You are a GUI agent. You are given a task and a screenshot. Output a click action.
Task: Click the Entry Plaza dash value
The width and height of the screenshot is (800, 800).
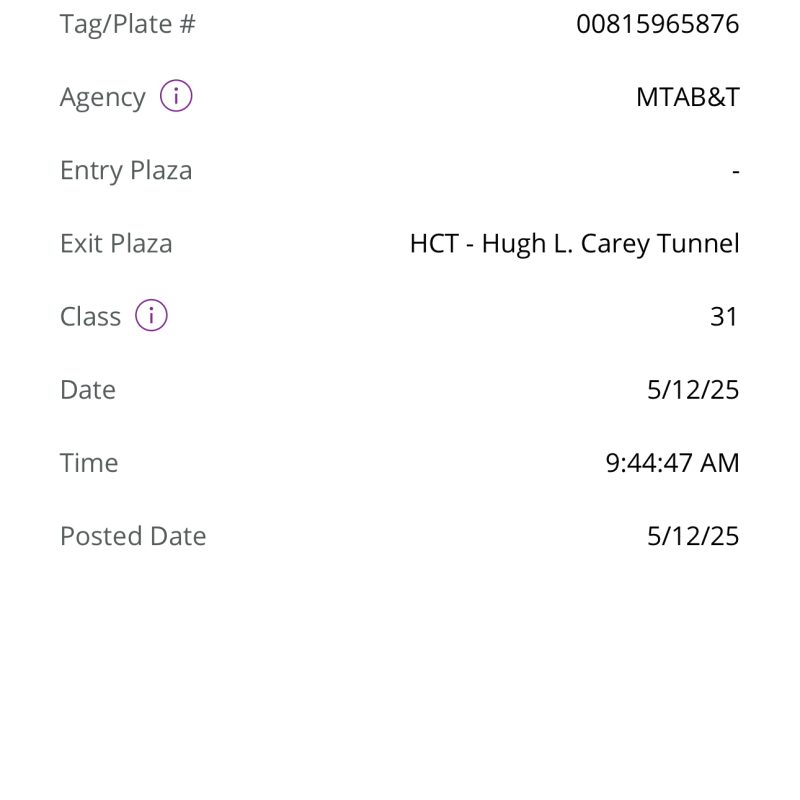click(735, 171)
